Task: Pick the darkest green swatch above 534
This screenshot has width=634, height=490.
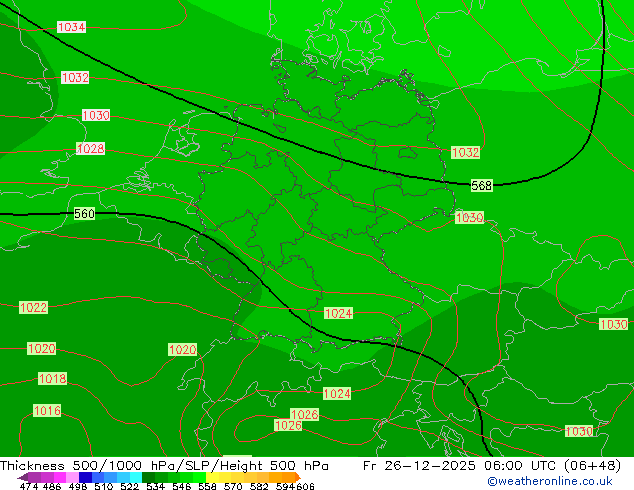Action: coord(148,477)
